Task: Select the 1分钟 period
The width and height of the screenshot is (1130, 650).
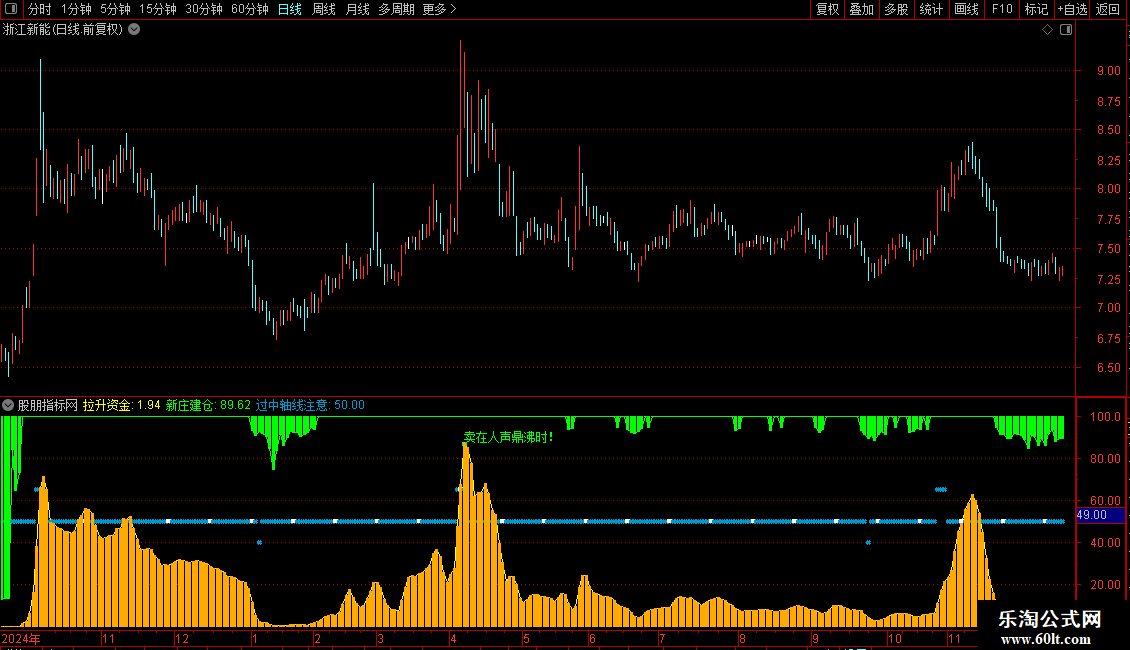Action: (76, 9)
